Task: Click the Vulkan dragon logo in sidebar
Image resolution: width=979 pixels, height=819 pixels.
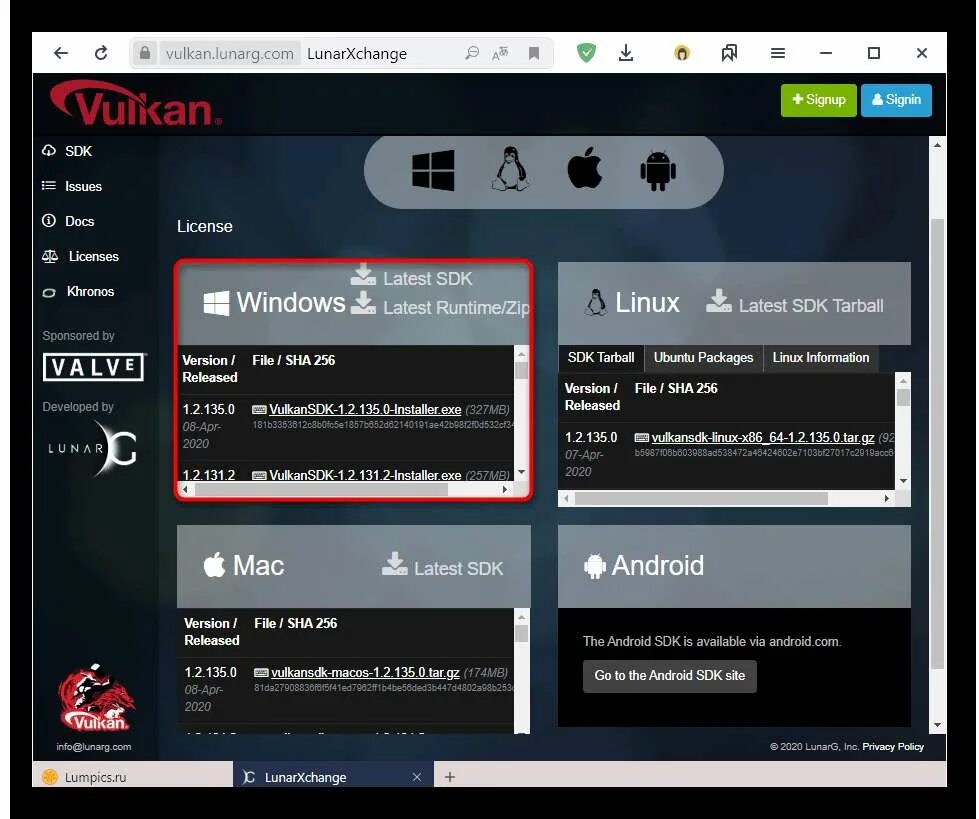Action: 96,697
